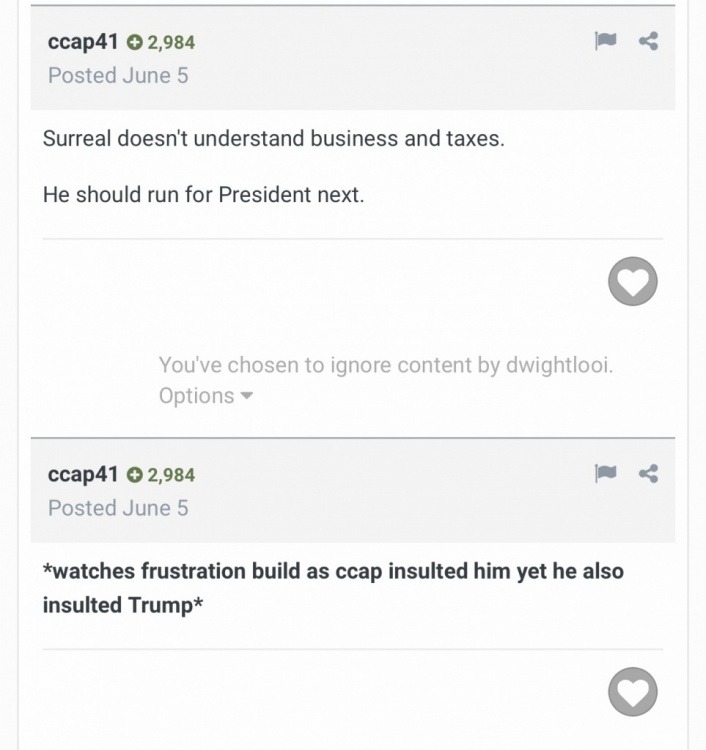Open the second post's 'Posted June 5' permalink
This screenshot has height=750, width=706.
(118, 508)
